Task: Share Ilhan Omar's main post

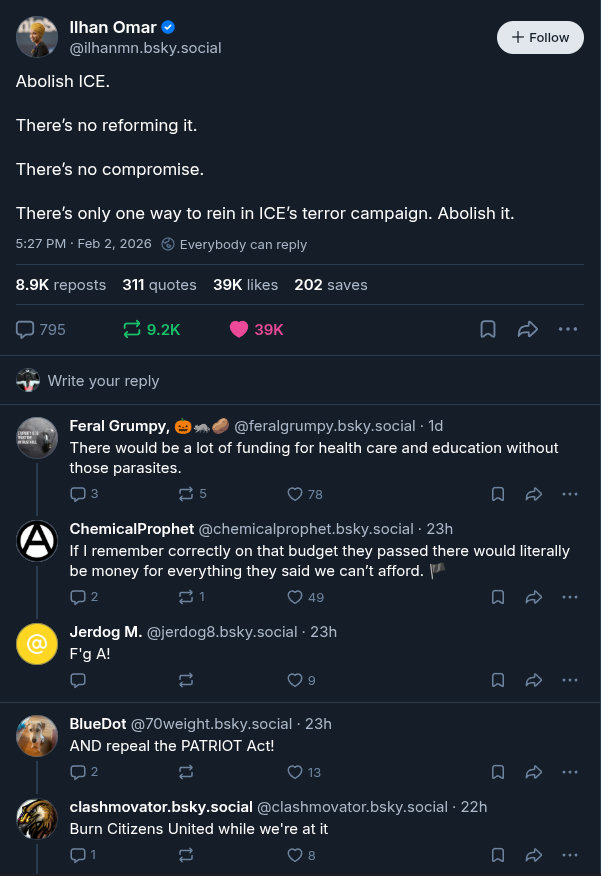Action: point(528,329)
